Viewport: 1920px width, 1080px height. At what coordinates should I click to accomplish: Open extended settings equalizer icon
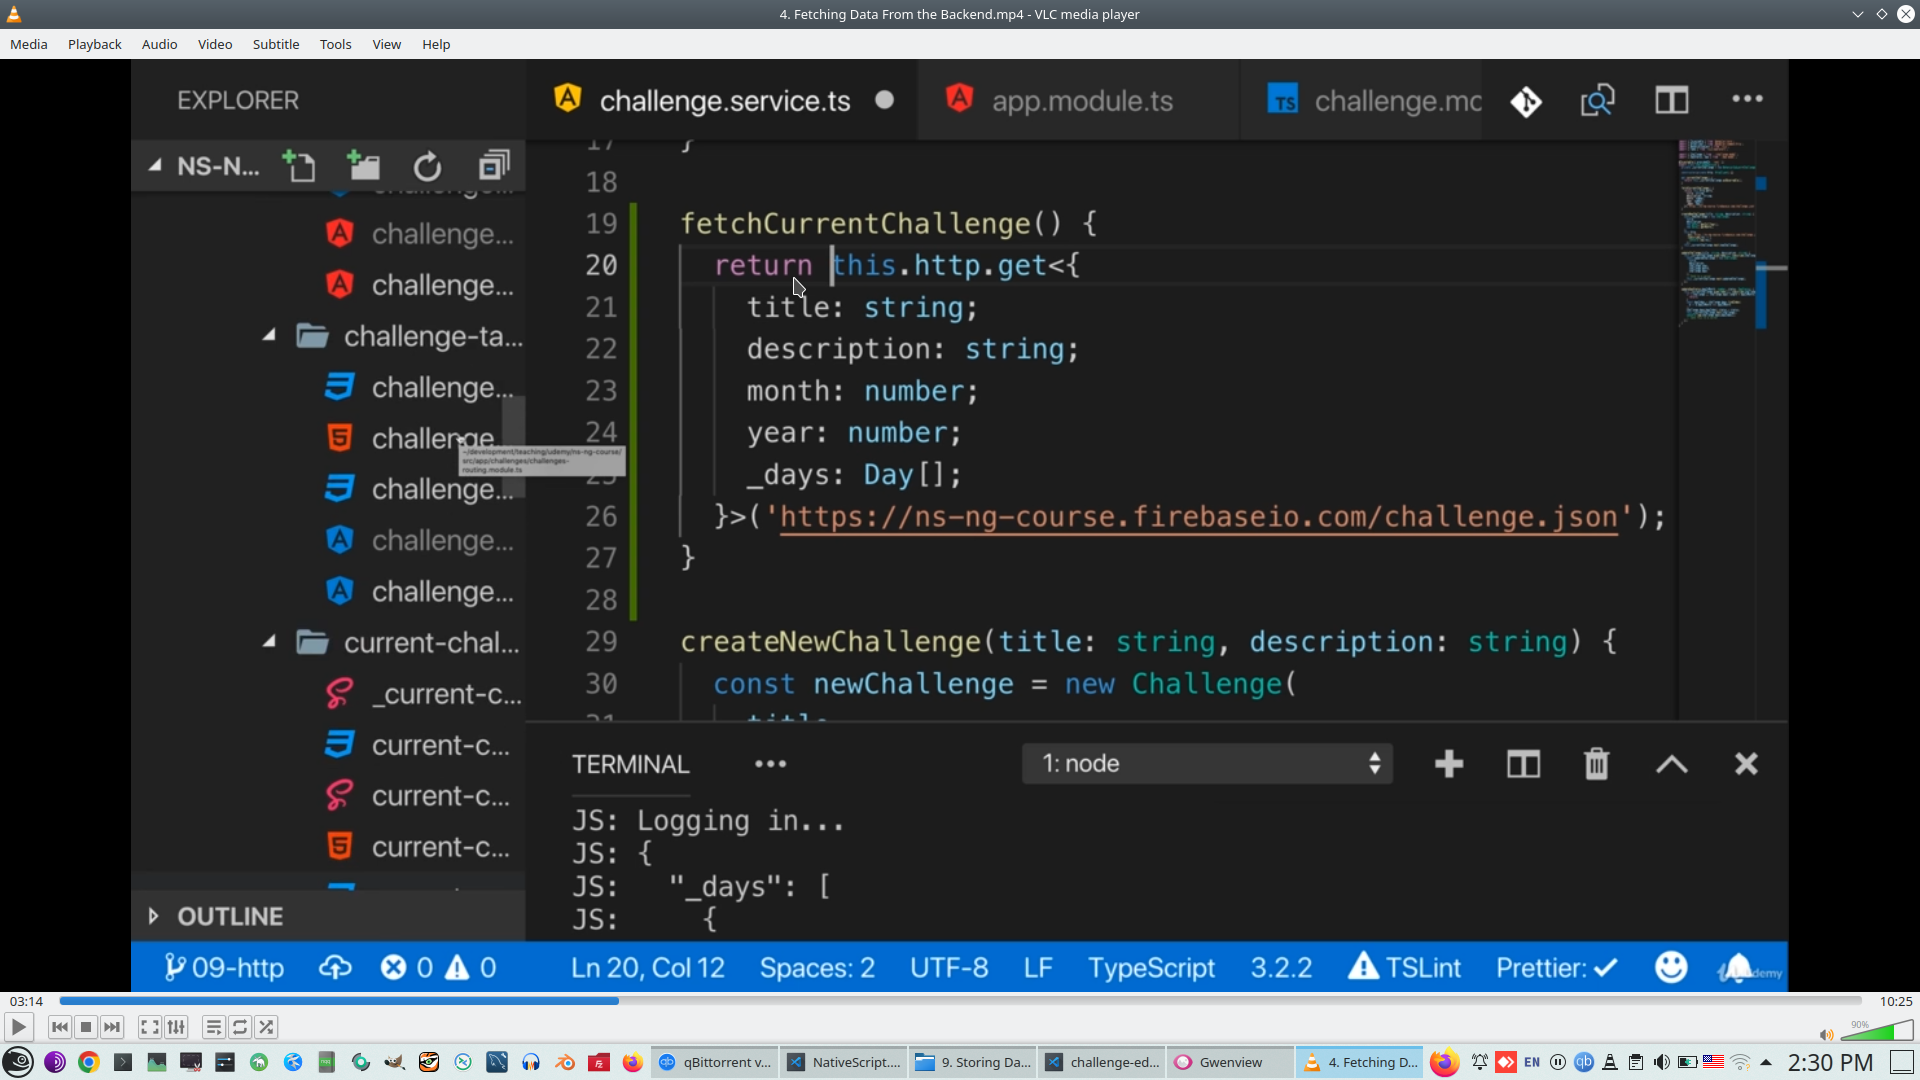coord(176,1027)
